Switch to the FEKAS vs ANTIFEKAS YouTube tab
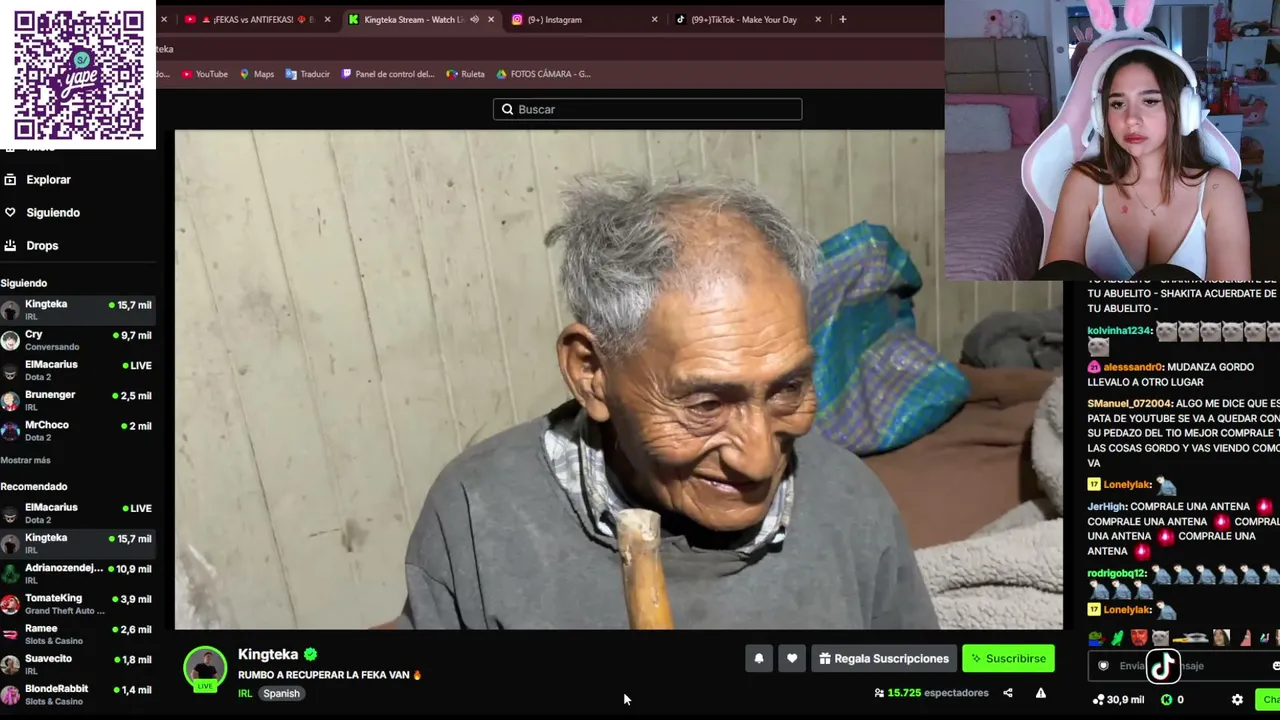Screen dimensions: 1280x720 [x=256, y=19]
